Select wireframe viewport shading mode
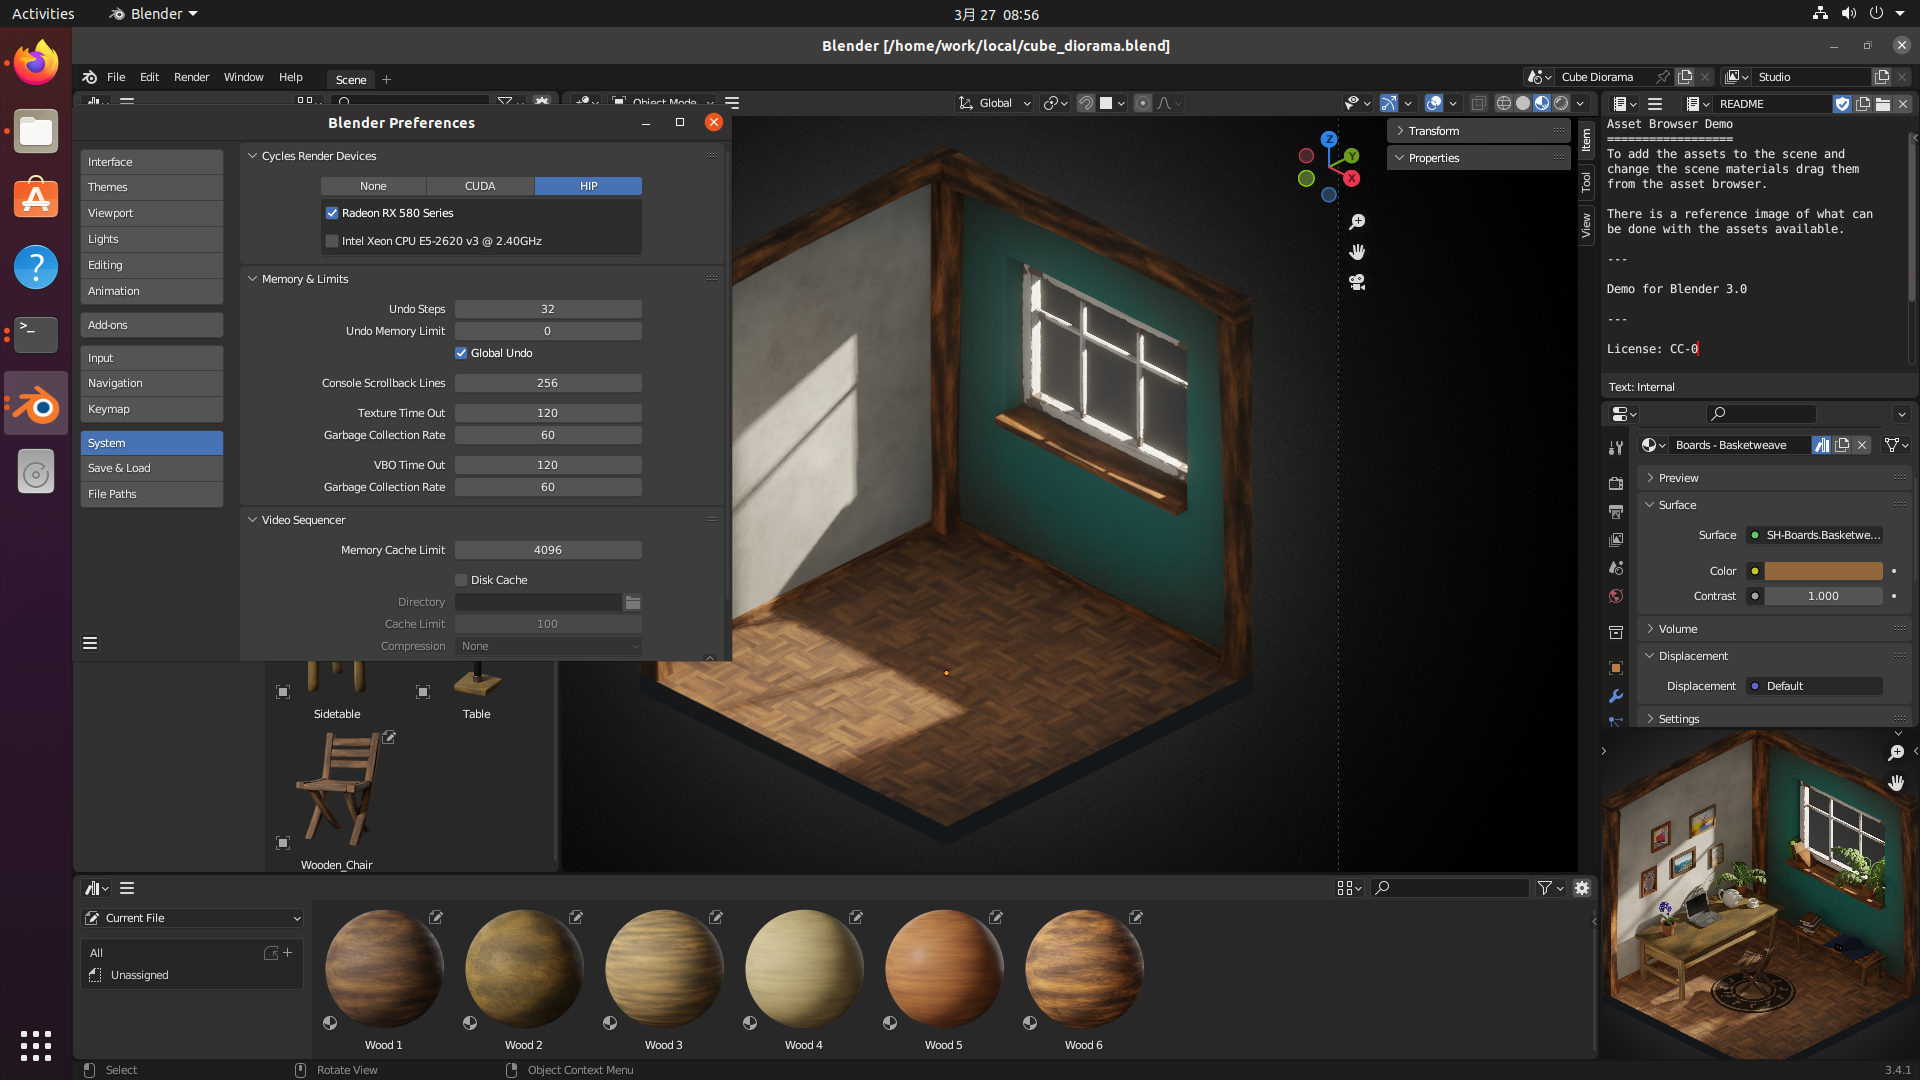 [1503, 103]
